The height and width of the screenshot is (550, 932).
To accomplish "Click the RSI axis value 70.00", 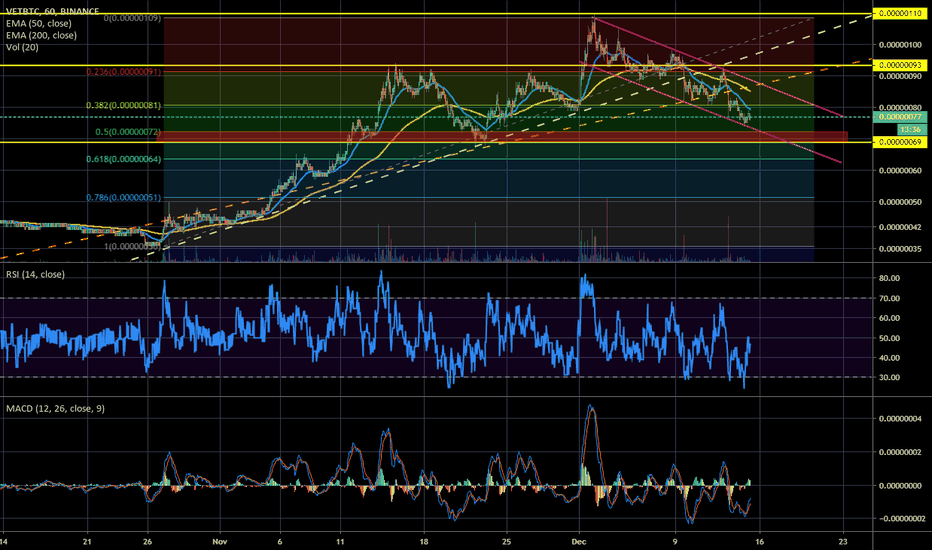I will pyautogui.click(x=889, y=298).
